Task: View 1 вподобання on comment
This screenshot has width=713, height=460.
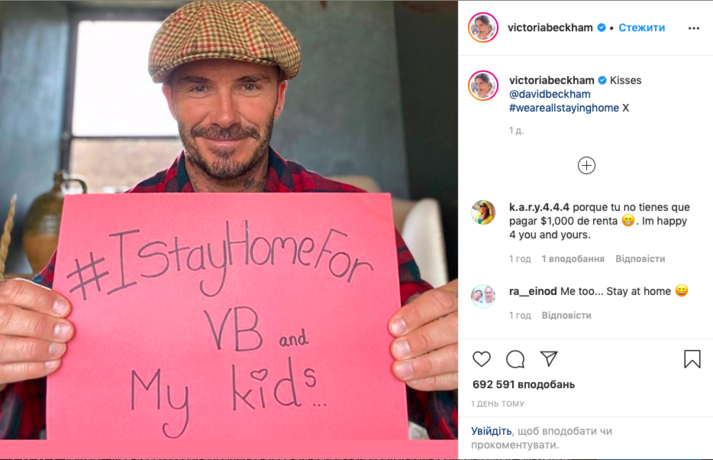Action: click(573, 259)
